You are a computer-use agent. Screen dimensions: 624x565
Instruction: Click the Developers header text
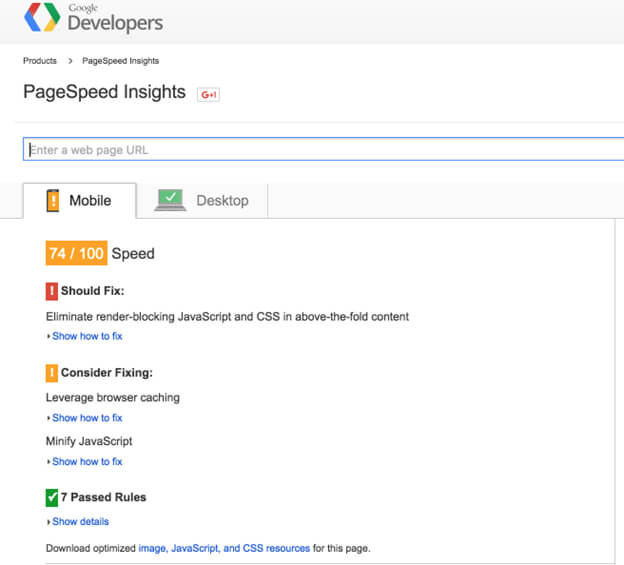pyautogui.click(x=115, y=23)
